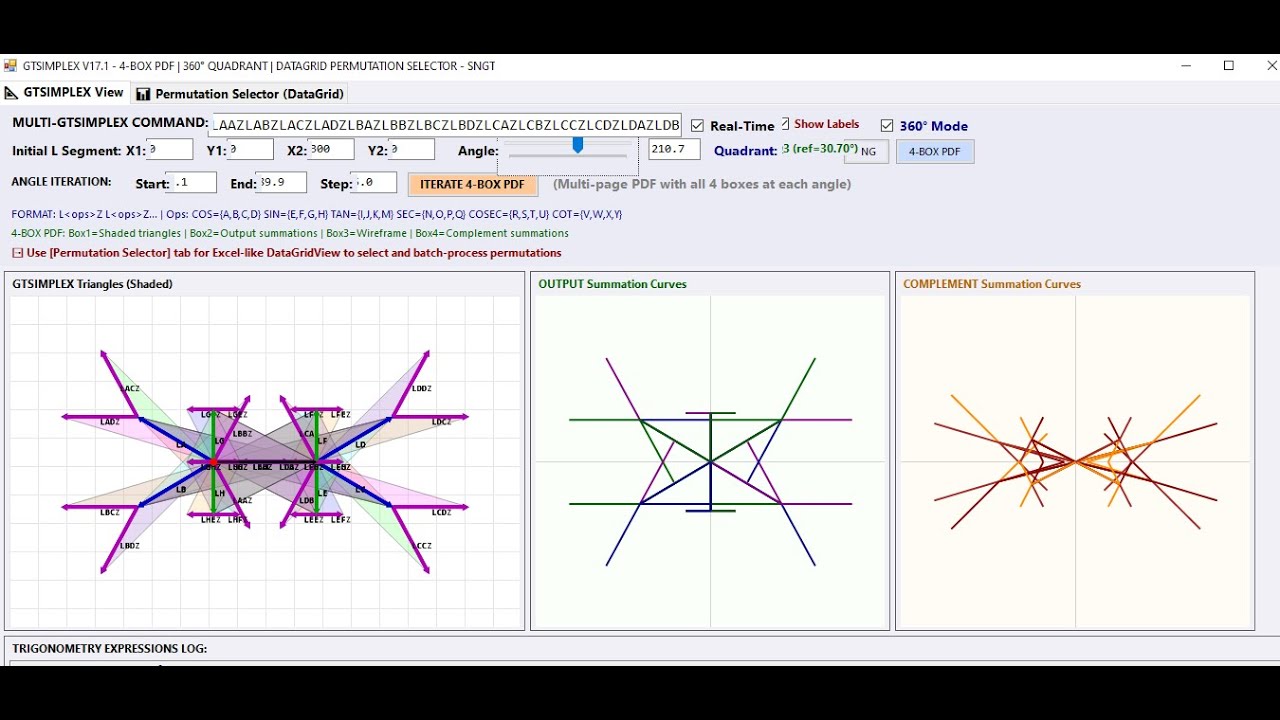Screen dimensions: 1280x720
Task: Click the angle value field showing 210.7
Action: tap(674, 150)
